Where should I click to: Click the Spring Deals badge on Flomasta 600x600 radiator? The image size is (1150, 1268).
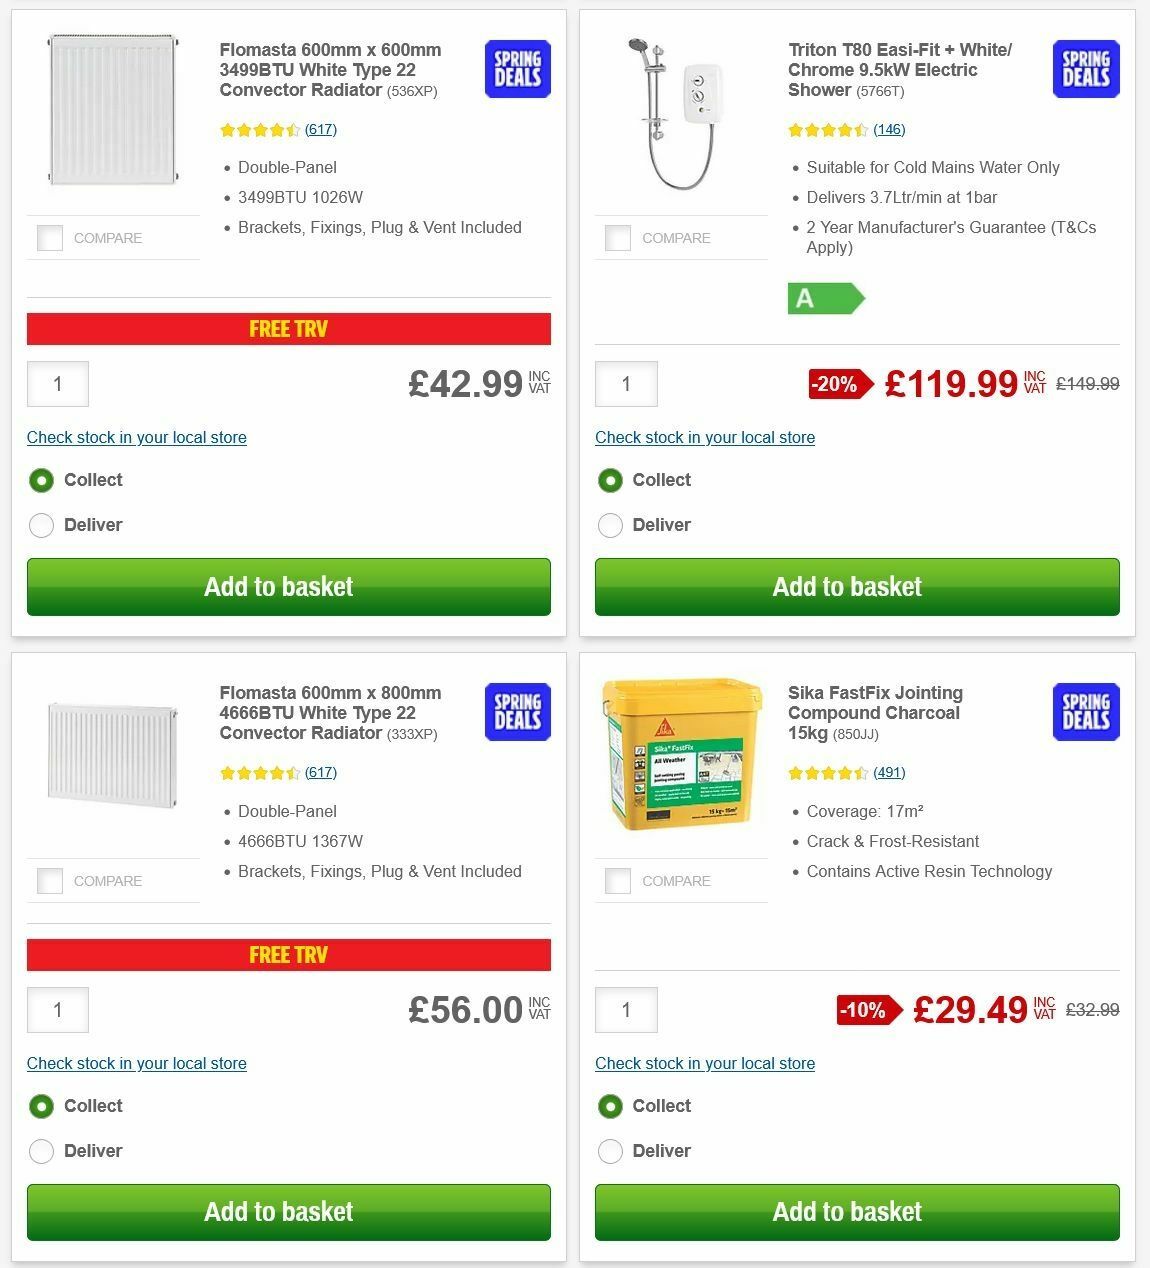[x=516, y=69]
